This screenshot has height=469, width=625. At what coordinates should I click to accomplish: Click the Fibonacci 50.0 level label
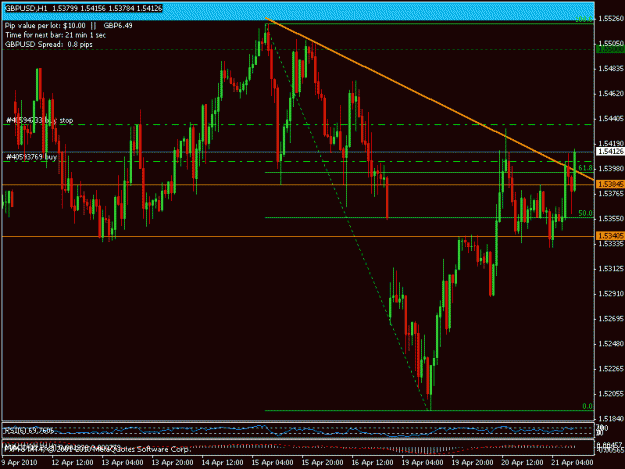pyautogui.click(x=585, y=213)
